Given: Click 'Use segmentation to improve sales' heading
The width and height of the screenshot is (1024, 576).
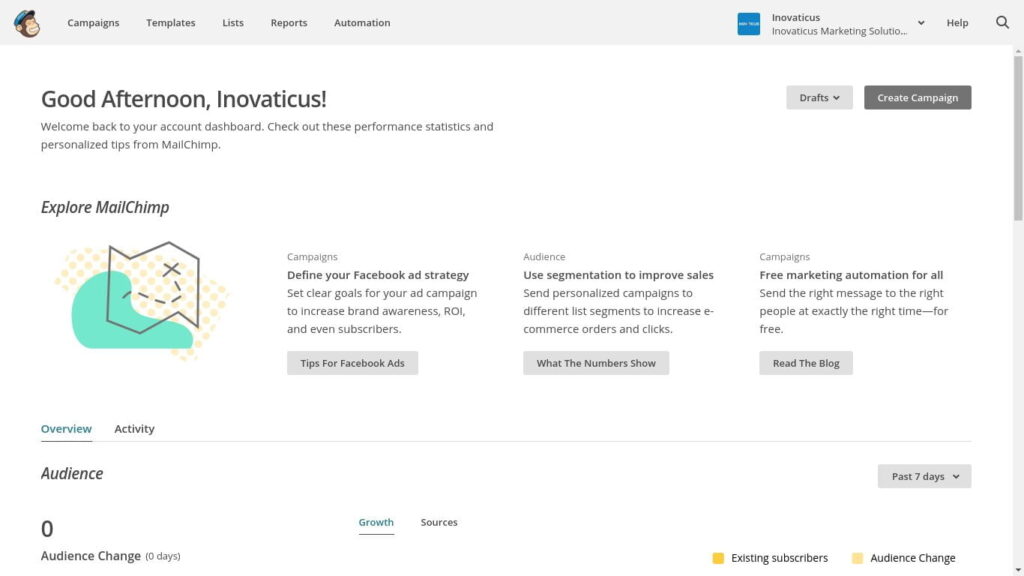Looking at the screenshot, I should pyautogui.click(x=618, y=275).
